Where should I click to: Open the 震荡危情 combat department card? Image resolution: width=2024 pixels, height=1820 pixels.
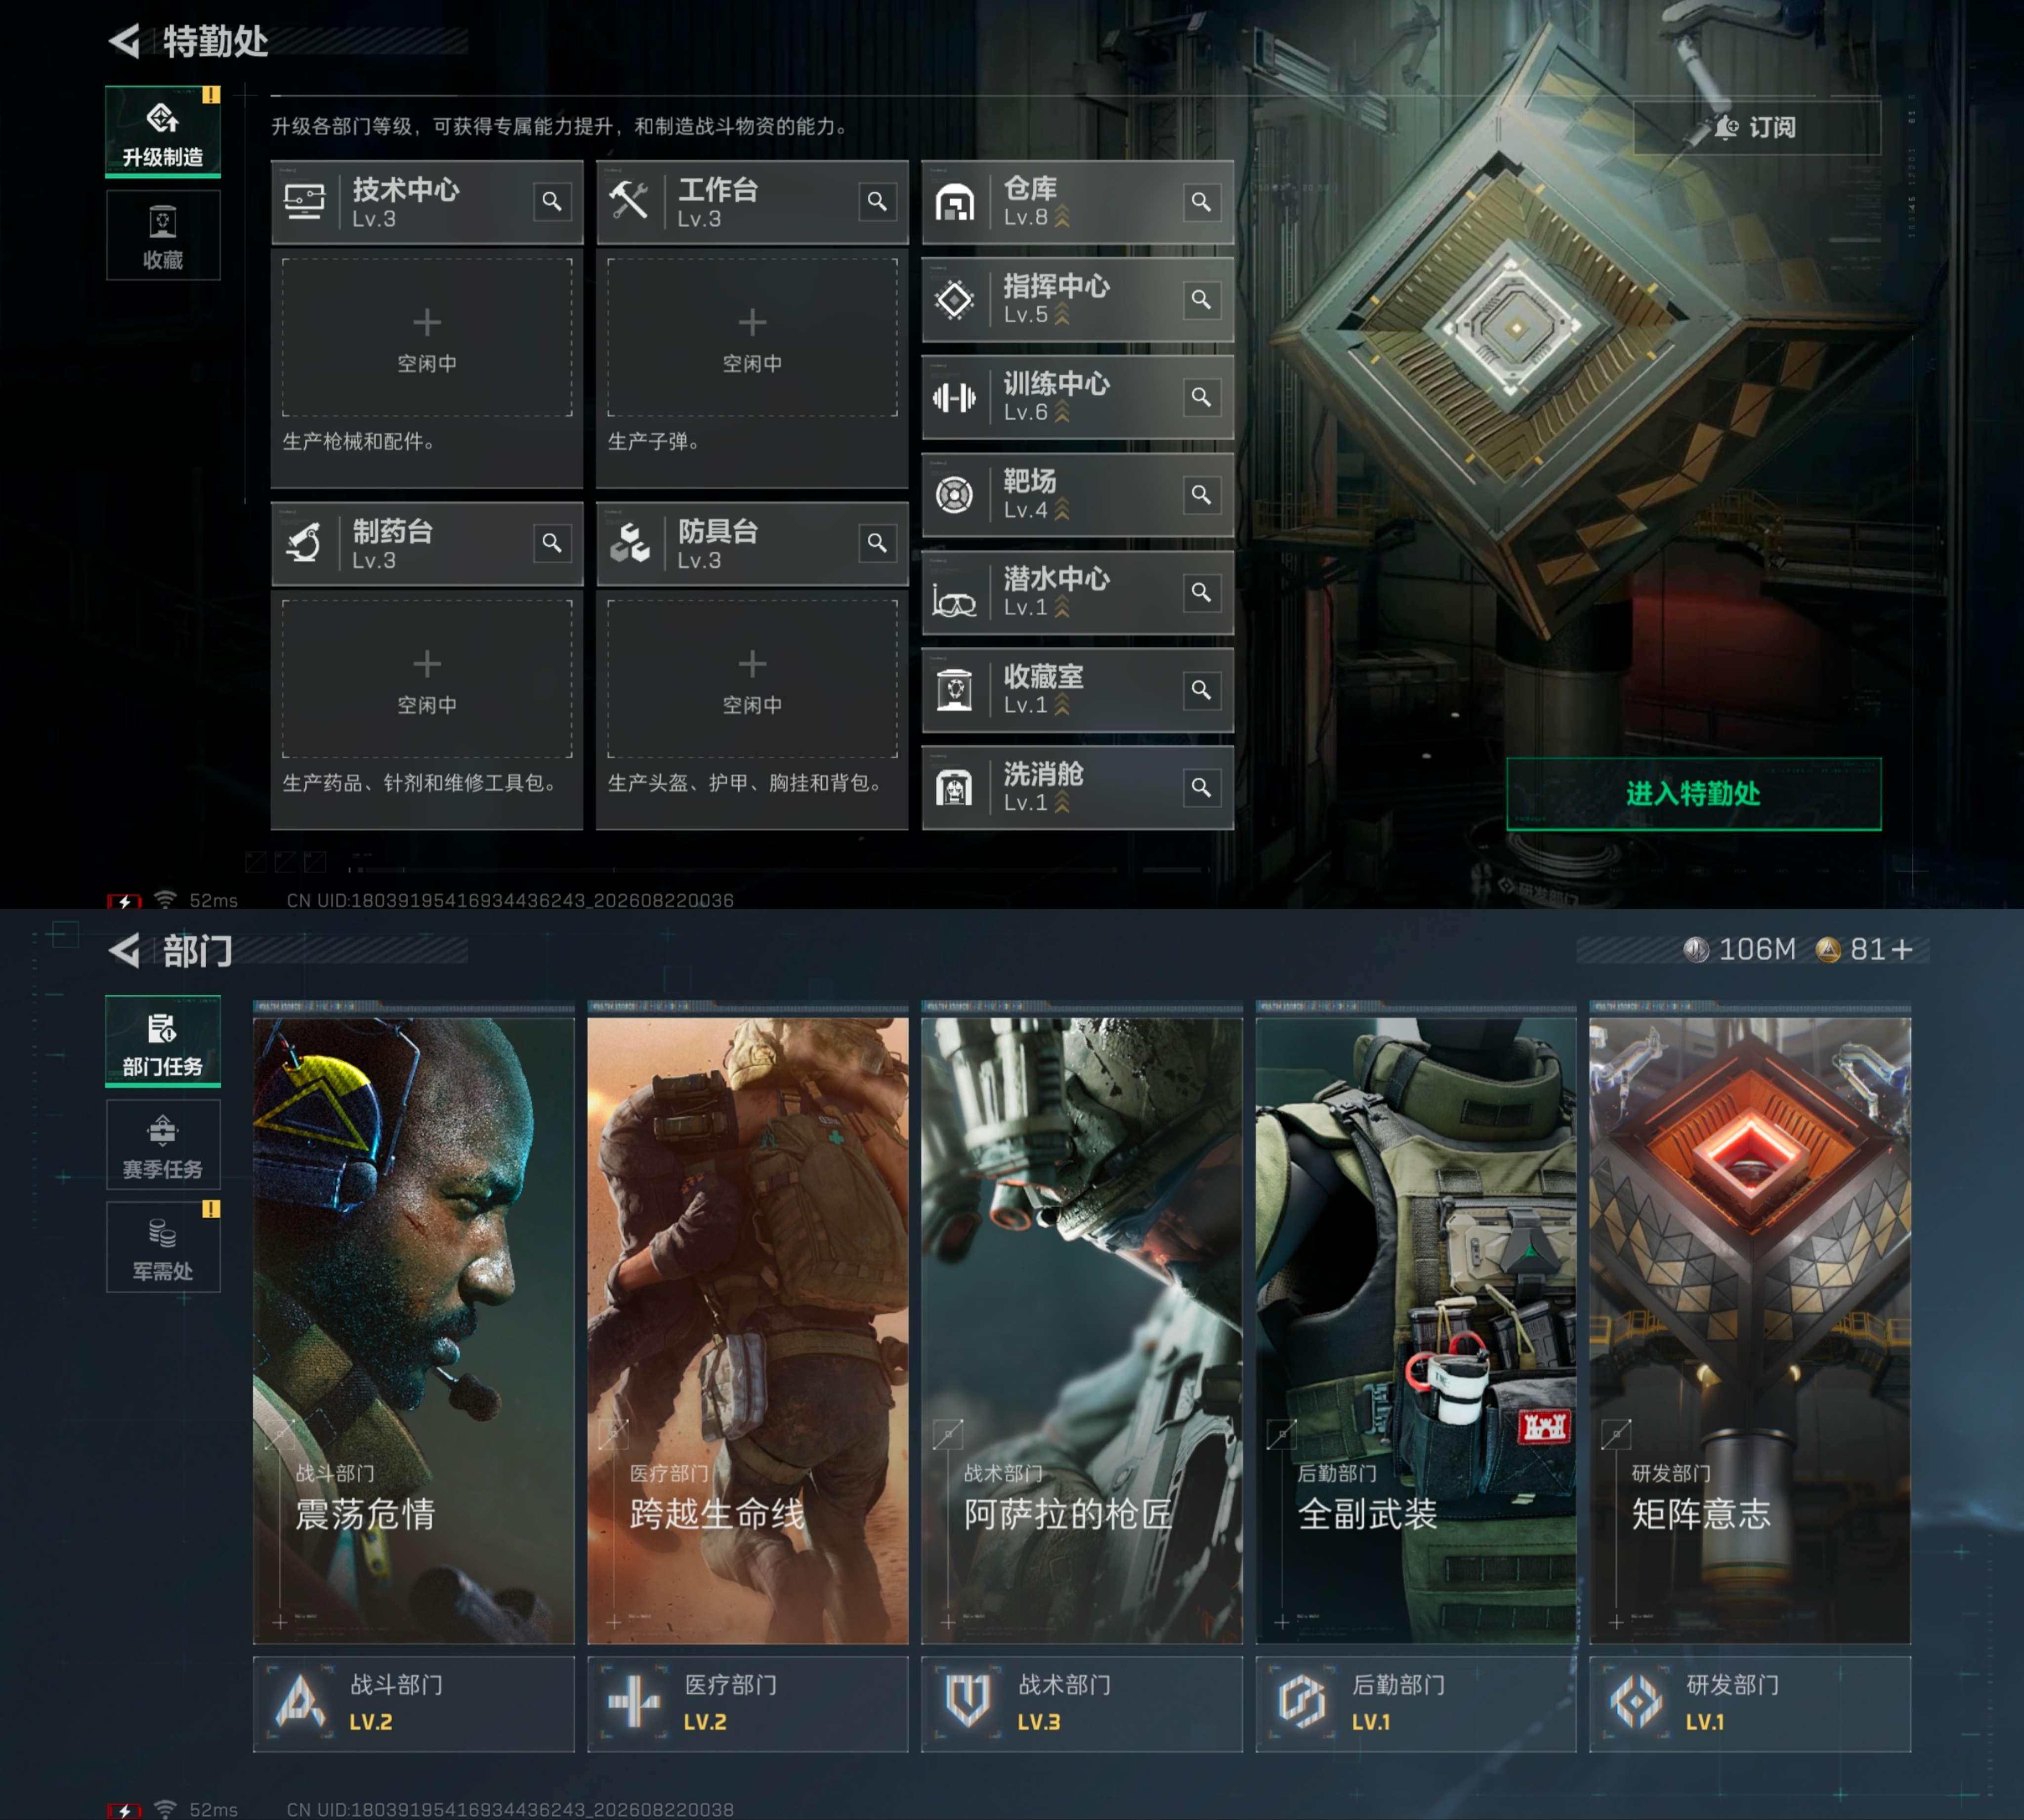click(x=414, y=1330)
